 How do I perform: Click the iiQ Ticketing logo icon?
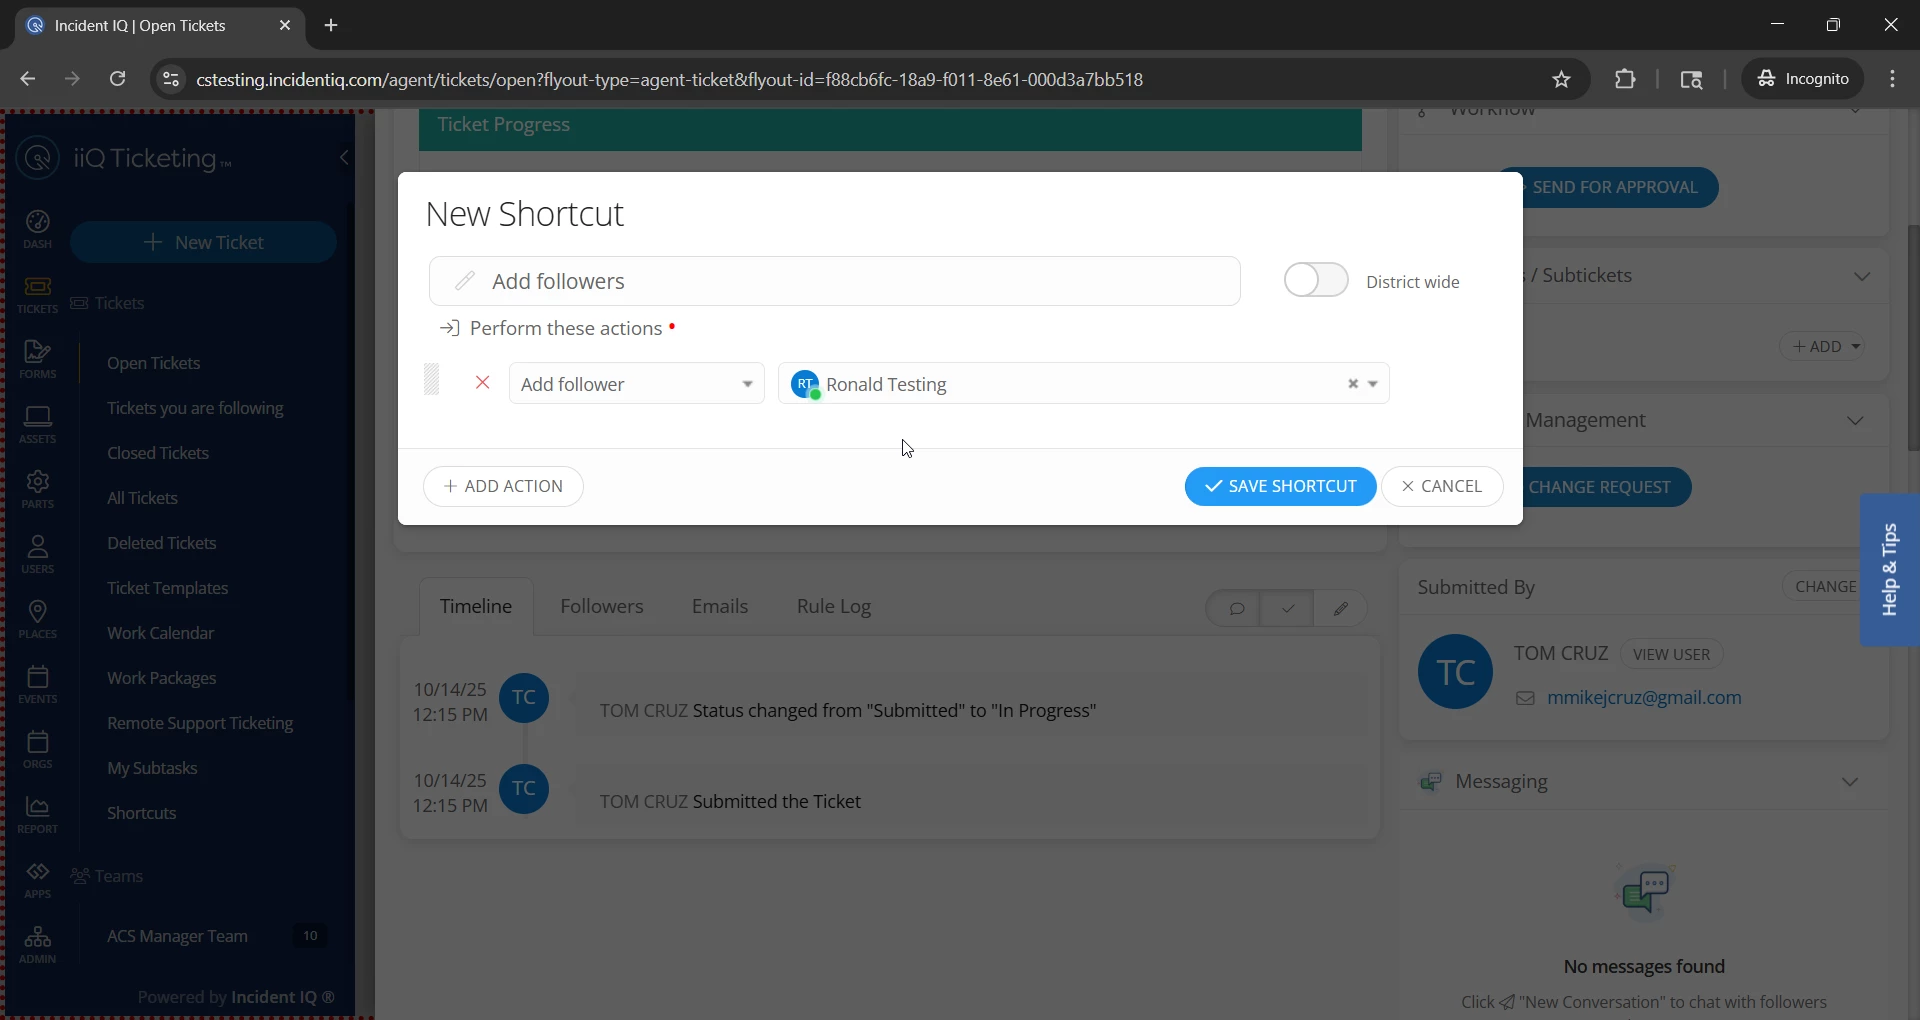(x=38, y=158)
